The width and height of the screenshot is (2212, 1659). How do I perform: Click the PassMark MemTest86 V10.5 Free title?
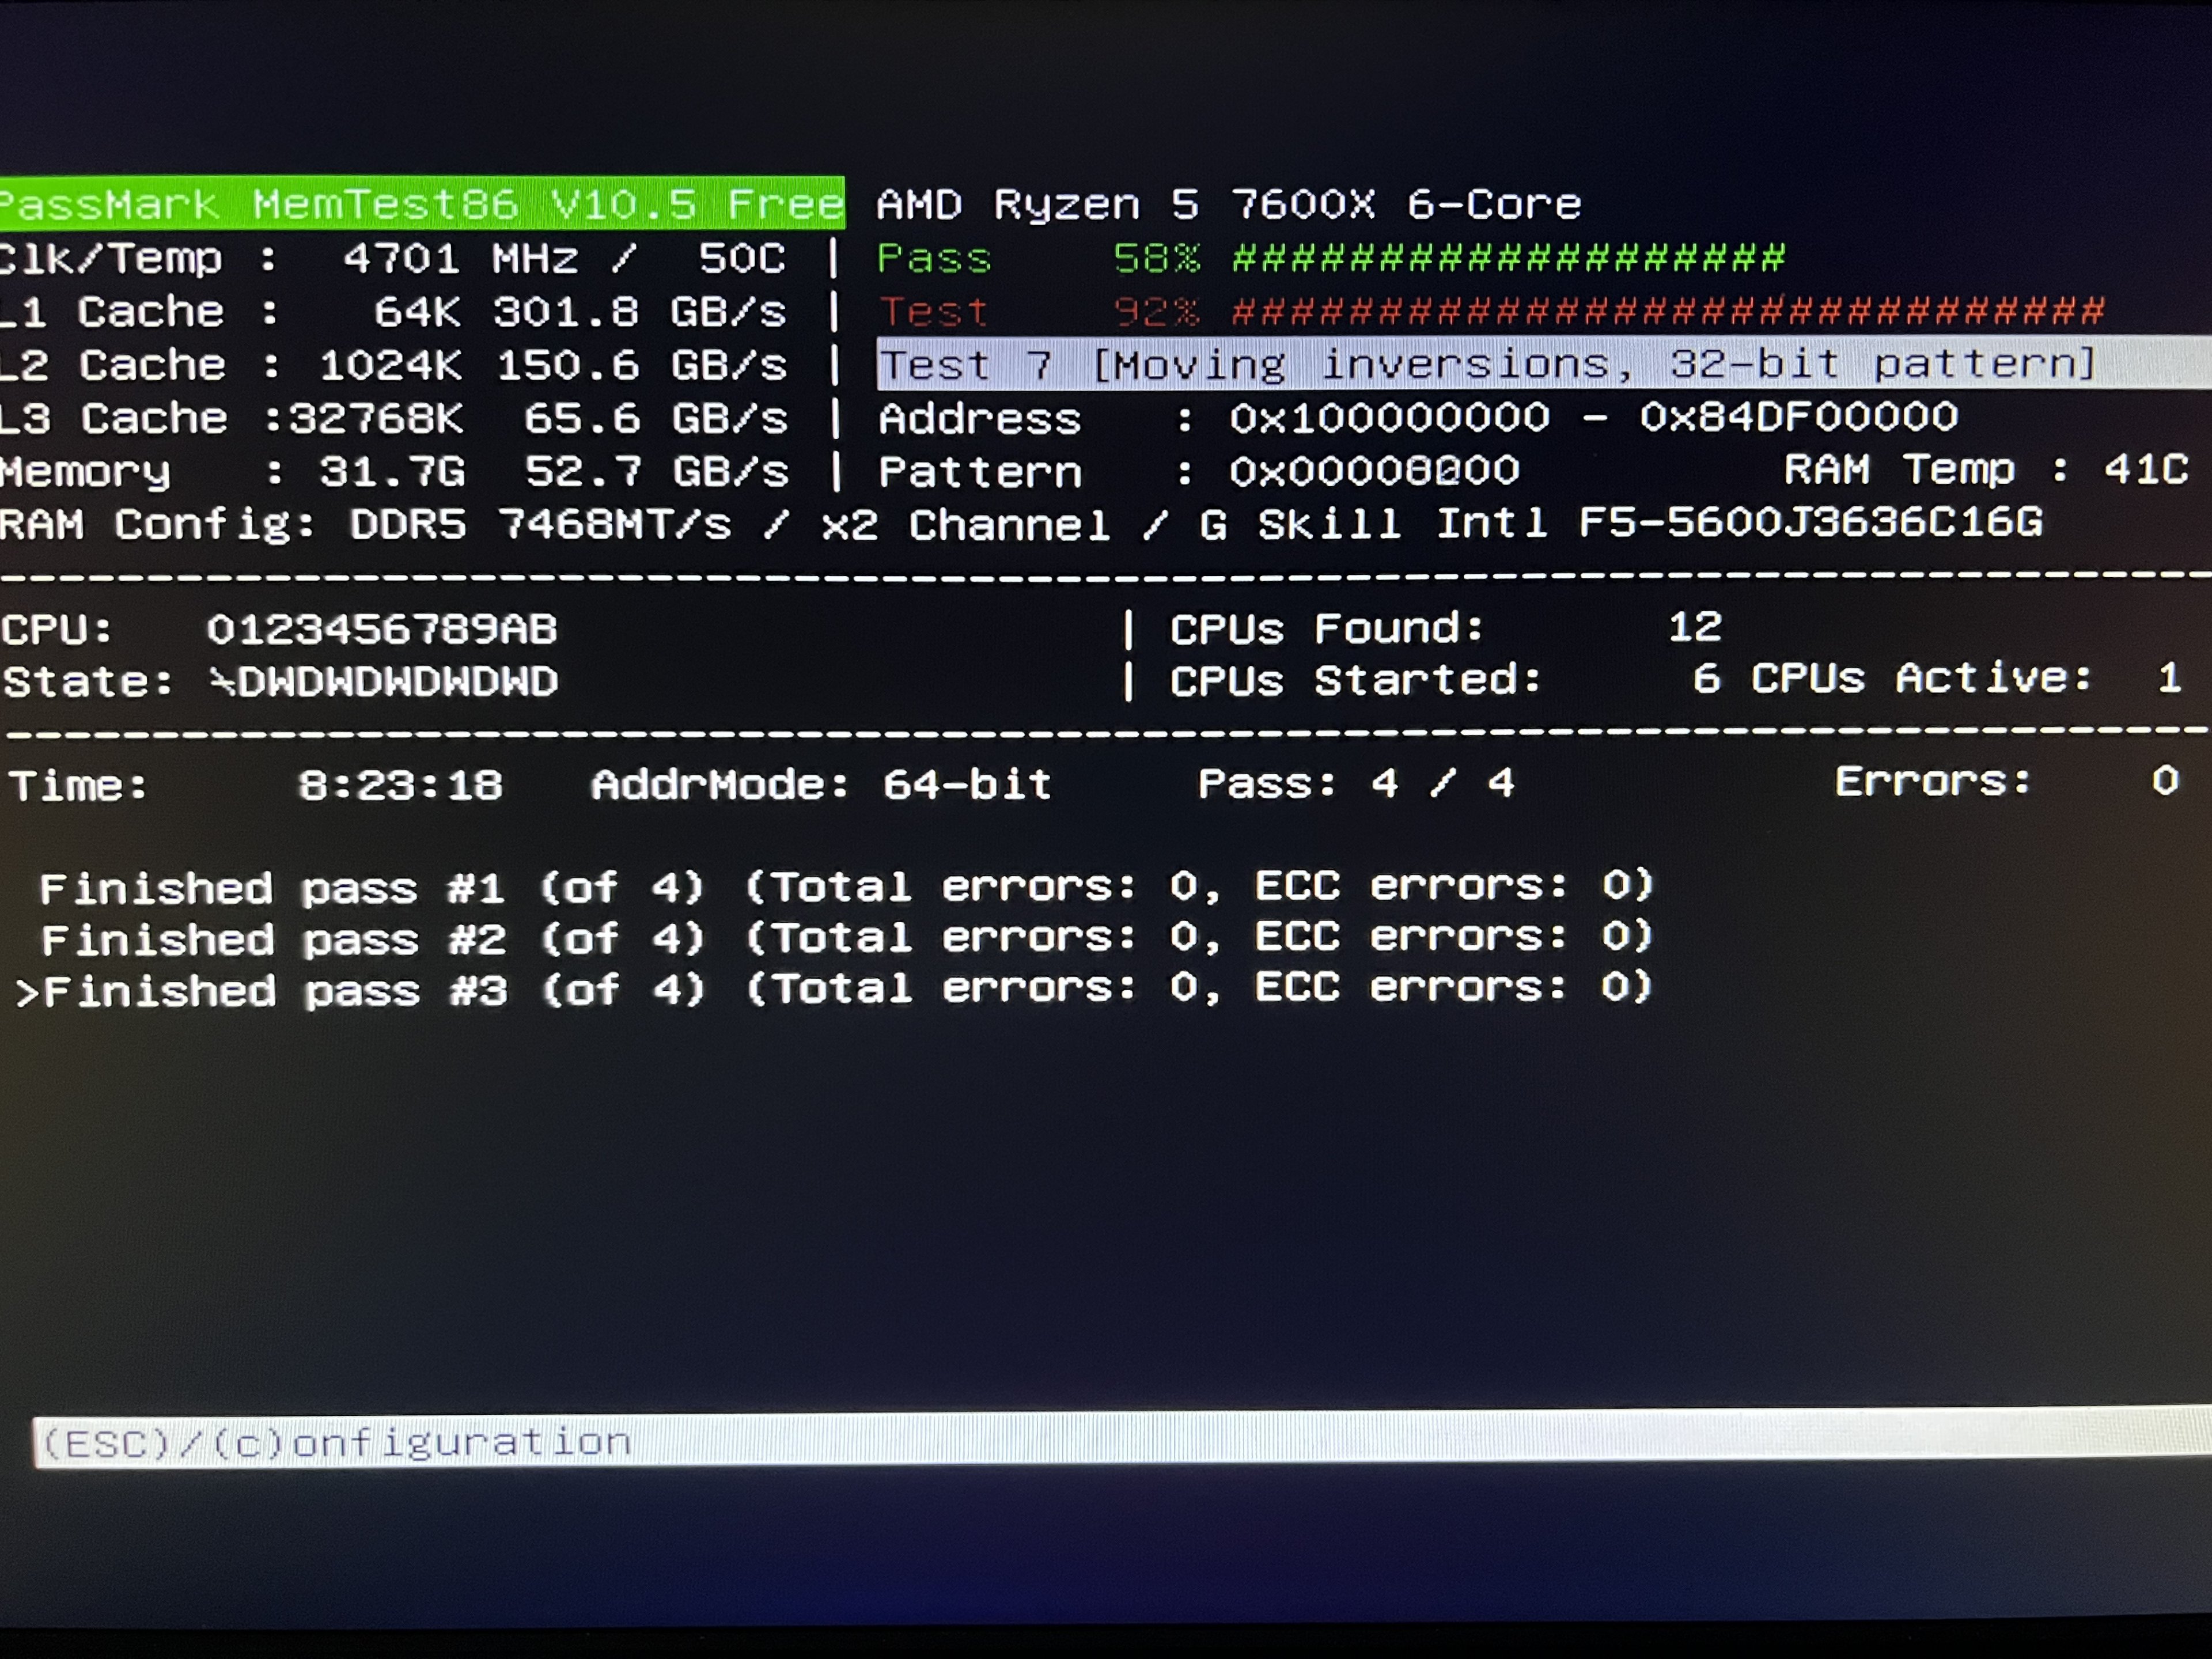(x=422, y=204)
